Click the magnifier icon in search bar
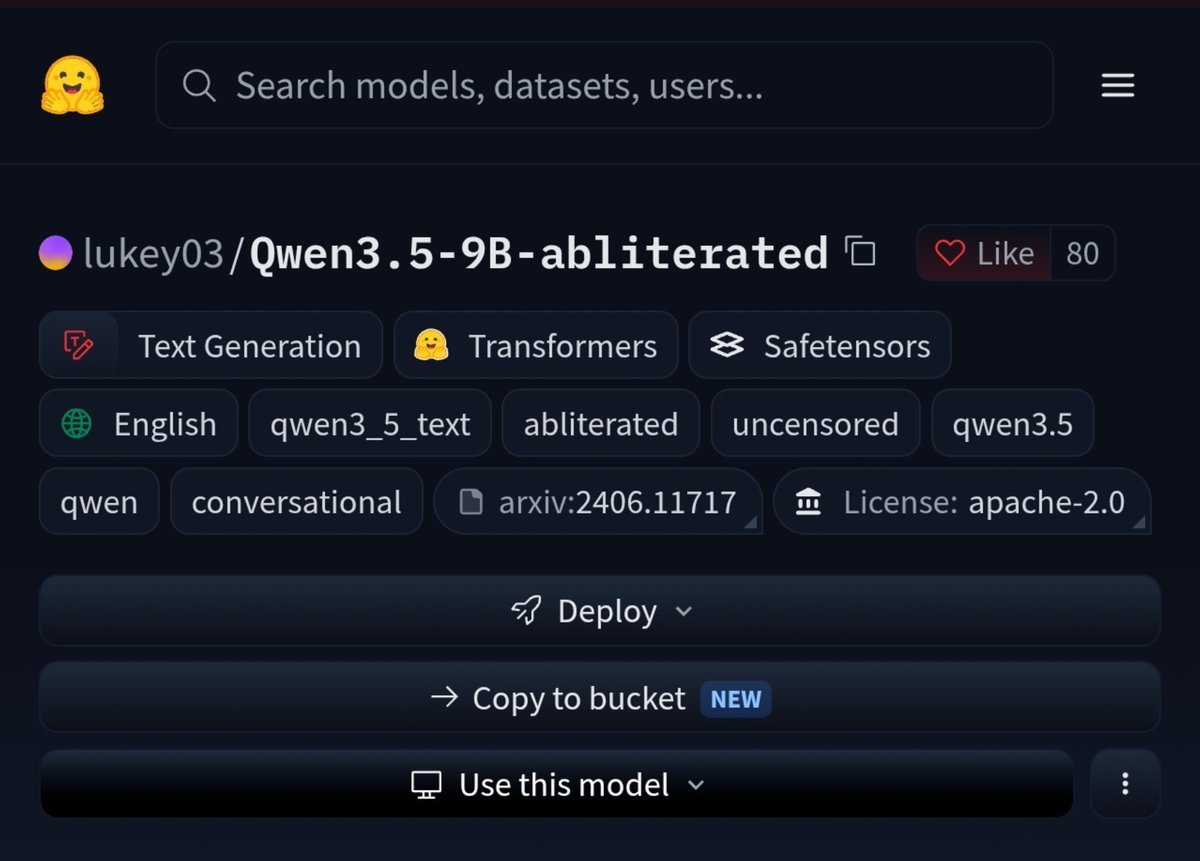The image size is (1200, 861). click(x=199, y=86)
